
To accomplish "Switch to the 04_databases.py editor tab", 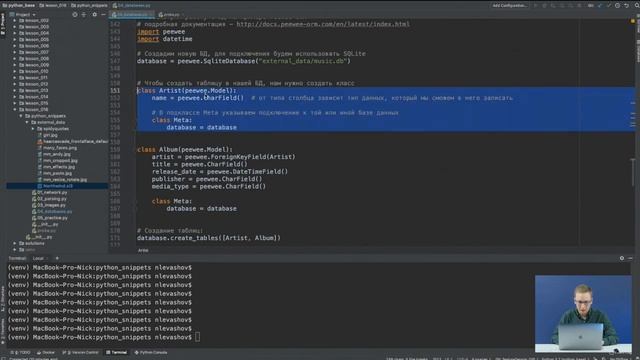I will tap(132, 14).
